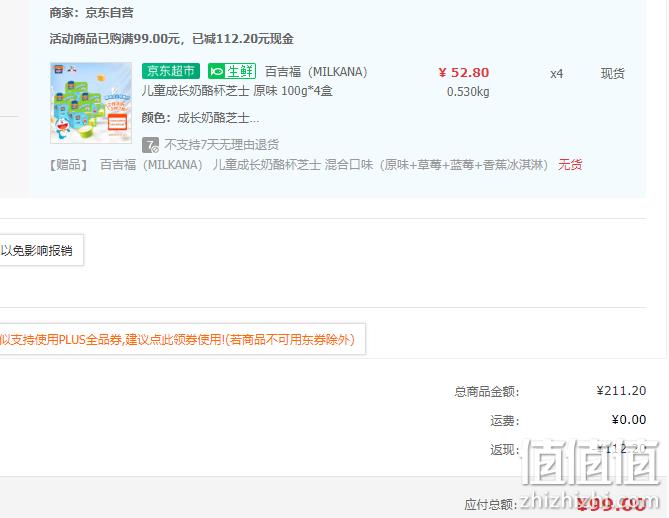Click the 京东超市 green badge

point(171,71)
